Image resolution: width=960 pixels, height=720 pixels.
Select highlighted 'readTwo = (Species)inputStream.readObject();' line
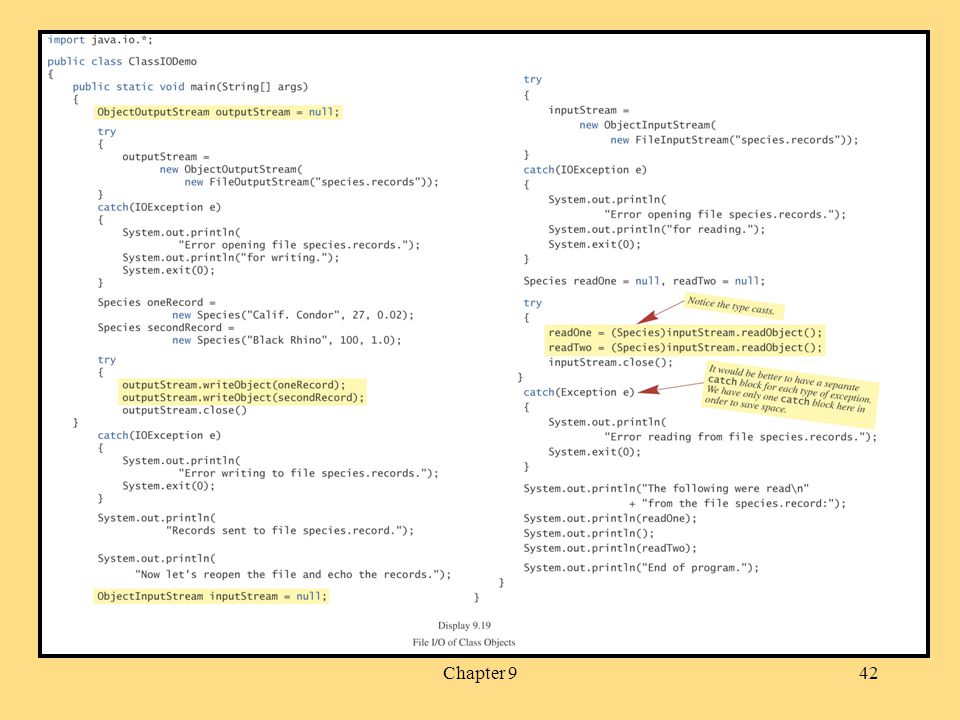684,347
